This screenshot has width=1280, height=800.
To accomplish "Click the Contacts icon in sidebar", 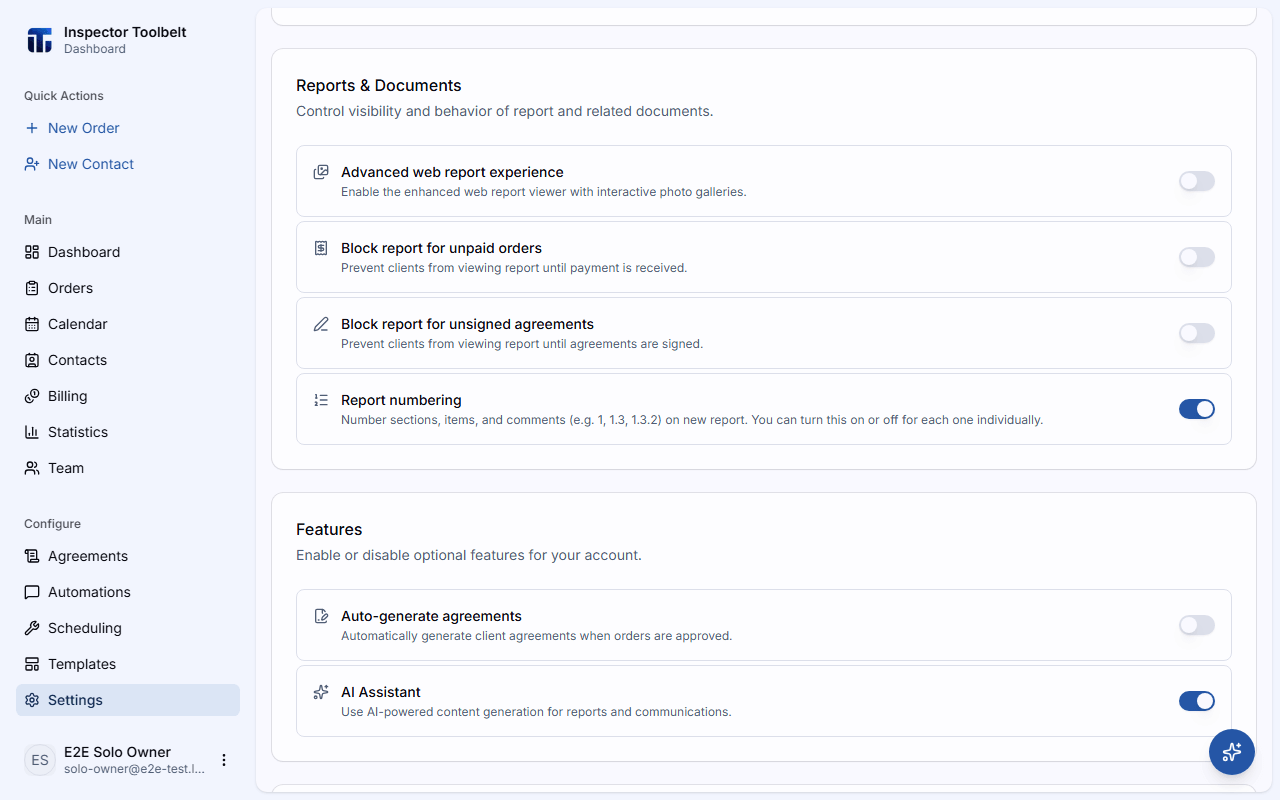I will coord(32,360).
